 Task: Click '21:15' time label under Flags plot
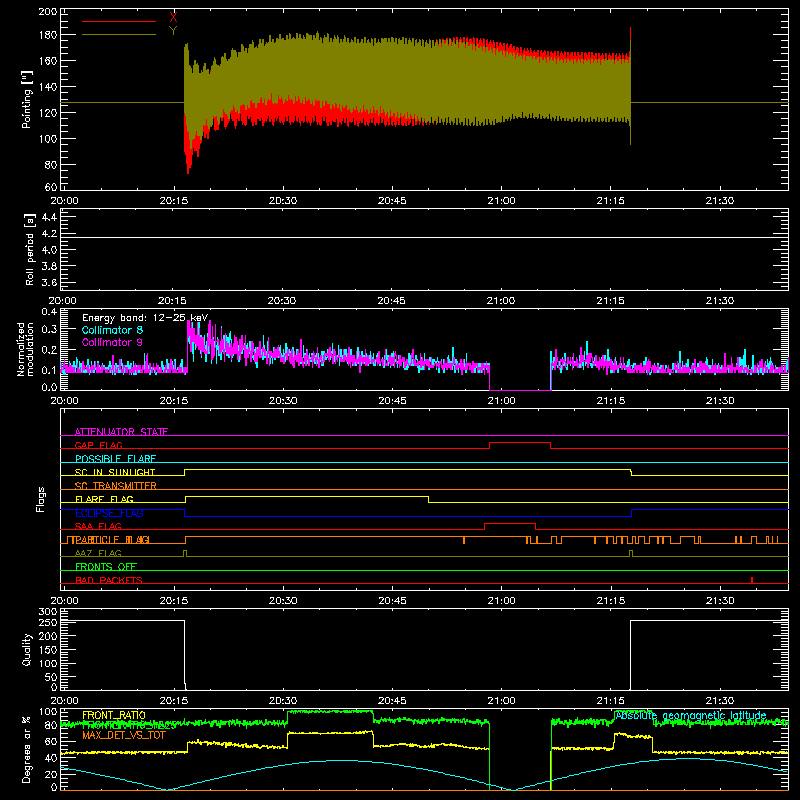(x=610, y=601)
